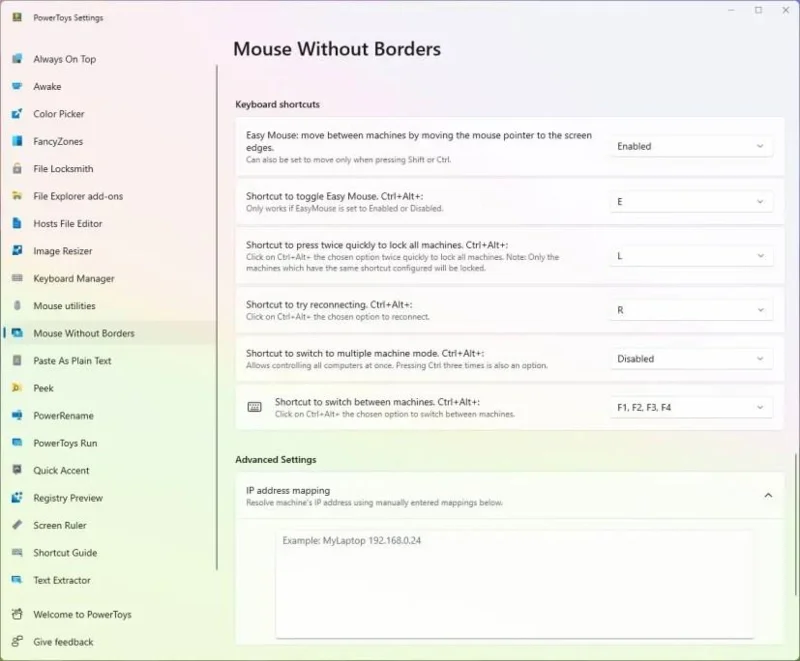Click the File Explorer add-ons icon
Screen dimensions: 800x661
click(17, 196)
